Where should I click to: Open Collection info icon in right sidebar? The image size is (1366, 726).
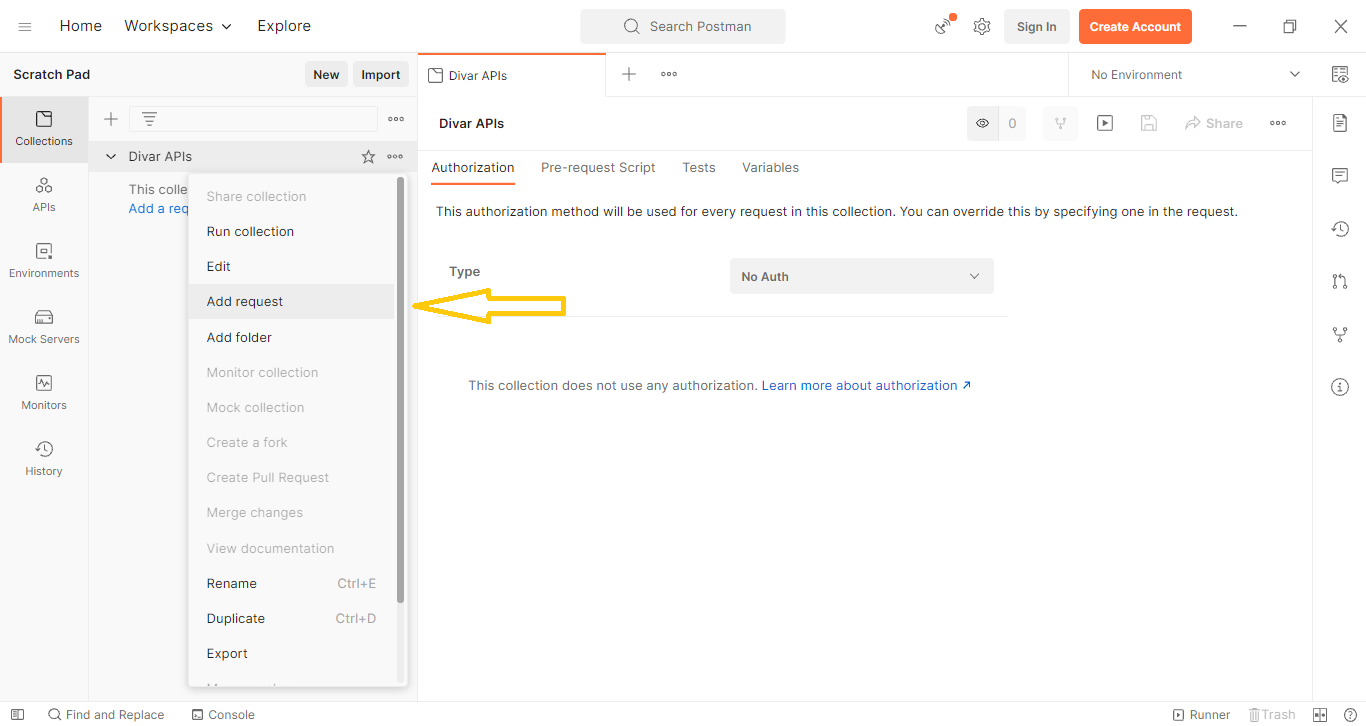pos(1340,387)
